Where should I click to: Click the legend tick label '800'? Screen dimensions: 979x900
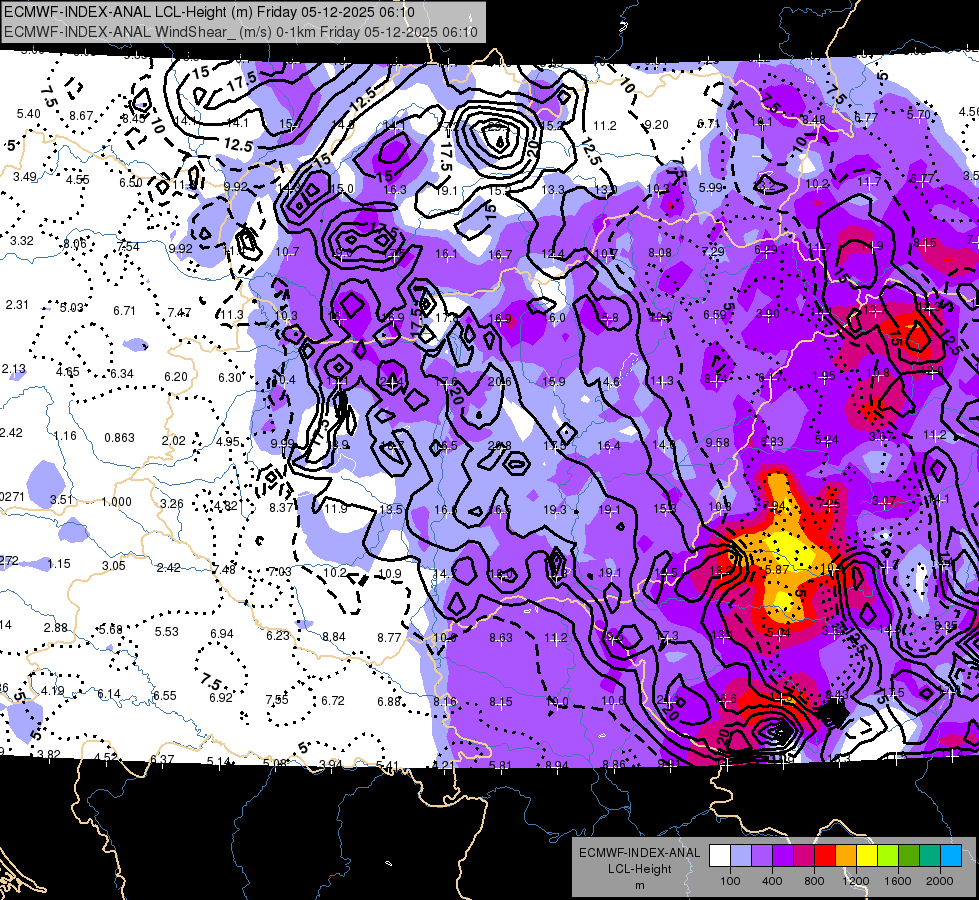pyautogui.click(x=814, y=881)
